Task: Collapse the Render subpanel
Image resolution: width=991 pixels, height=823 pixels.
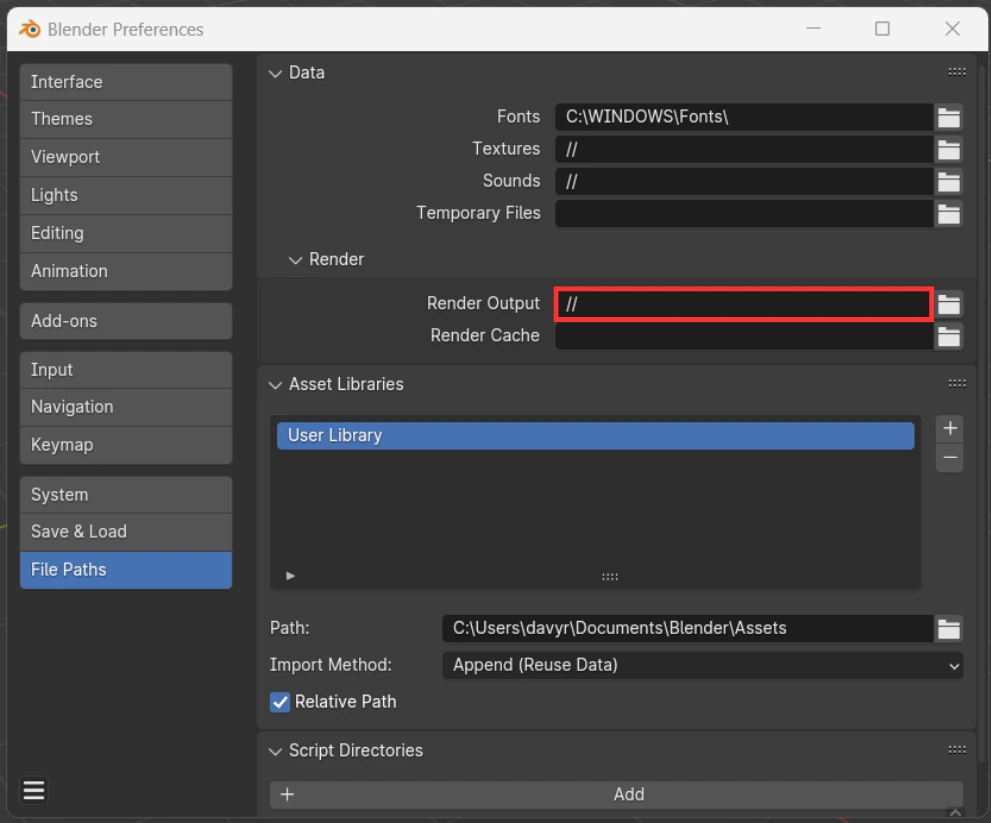Action: click(295, 260)
